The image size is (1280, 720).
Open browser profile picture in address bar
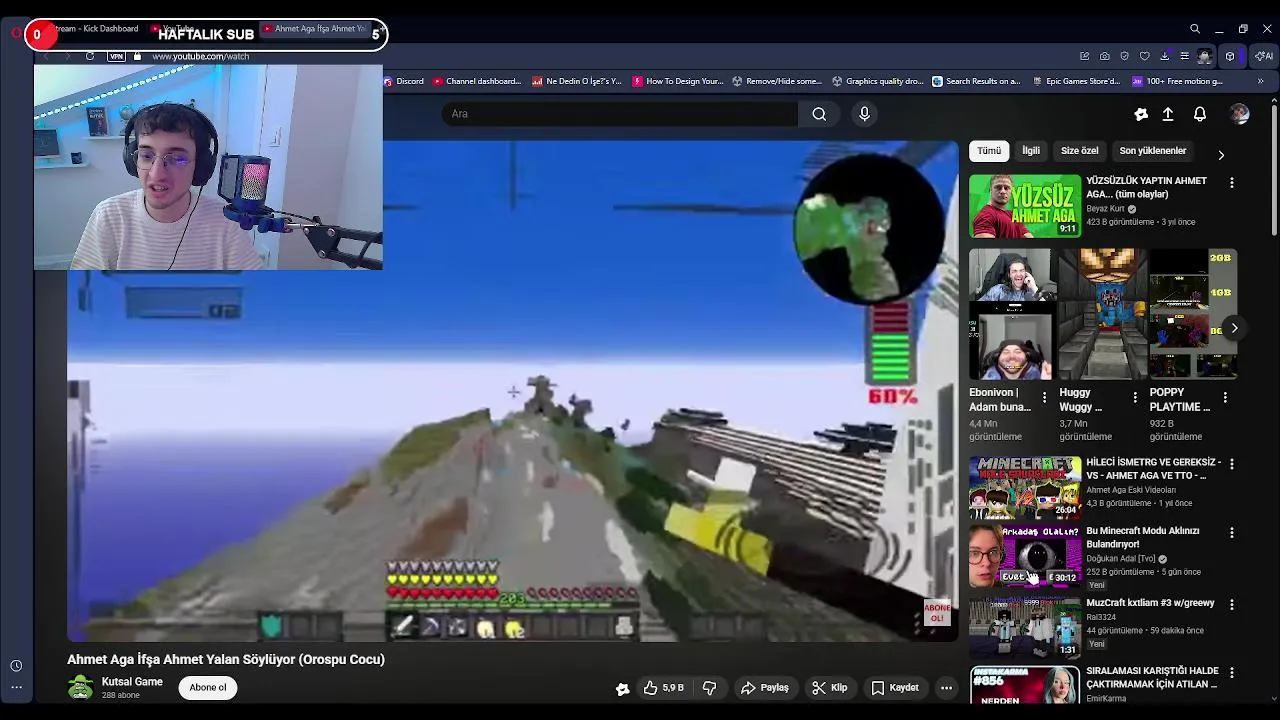[x=1205, y=56]
